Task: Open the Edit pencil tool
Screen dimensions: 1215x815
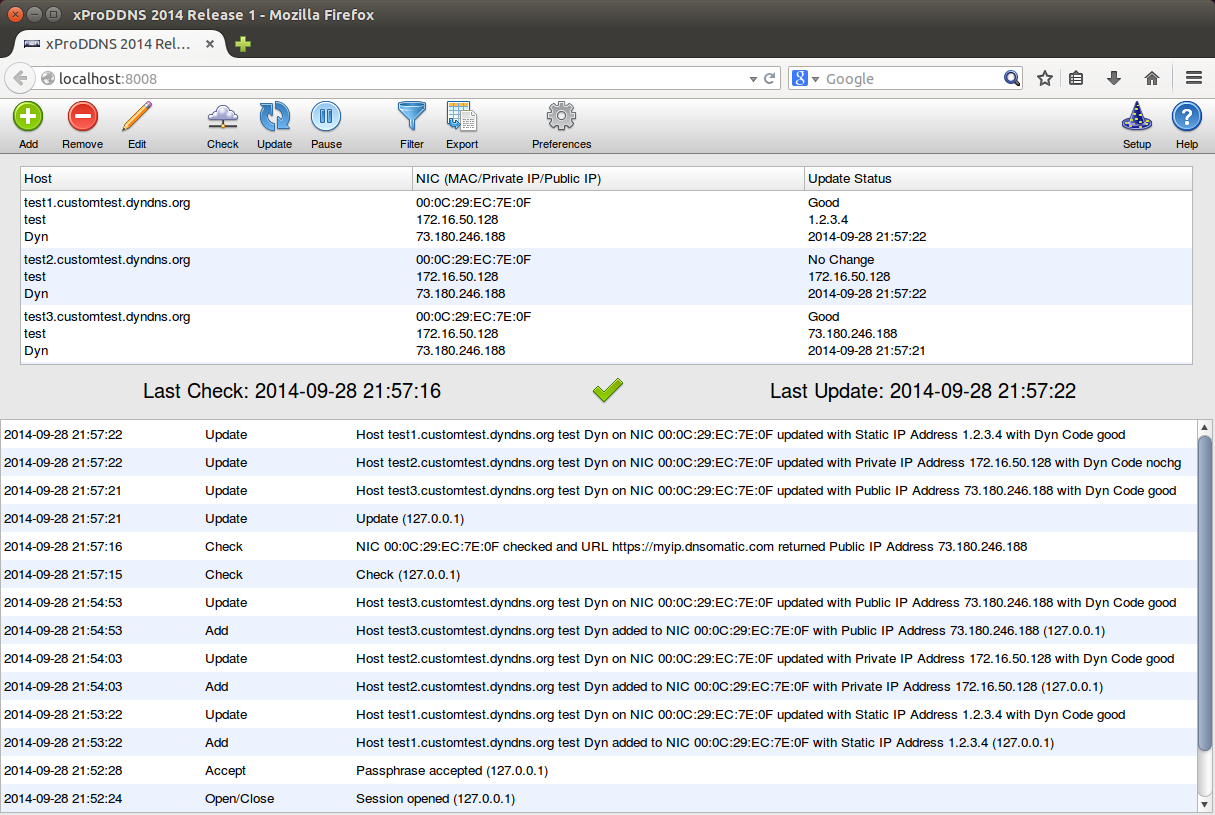Action: tap(137, 117)
